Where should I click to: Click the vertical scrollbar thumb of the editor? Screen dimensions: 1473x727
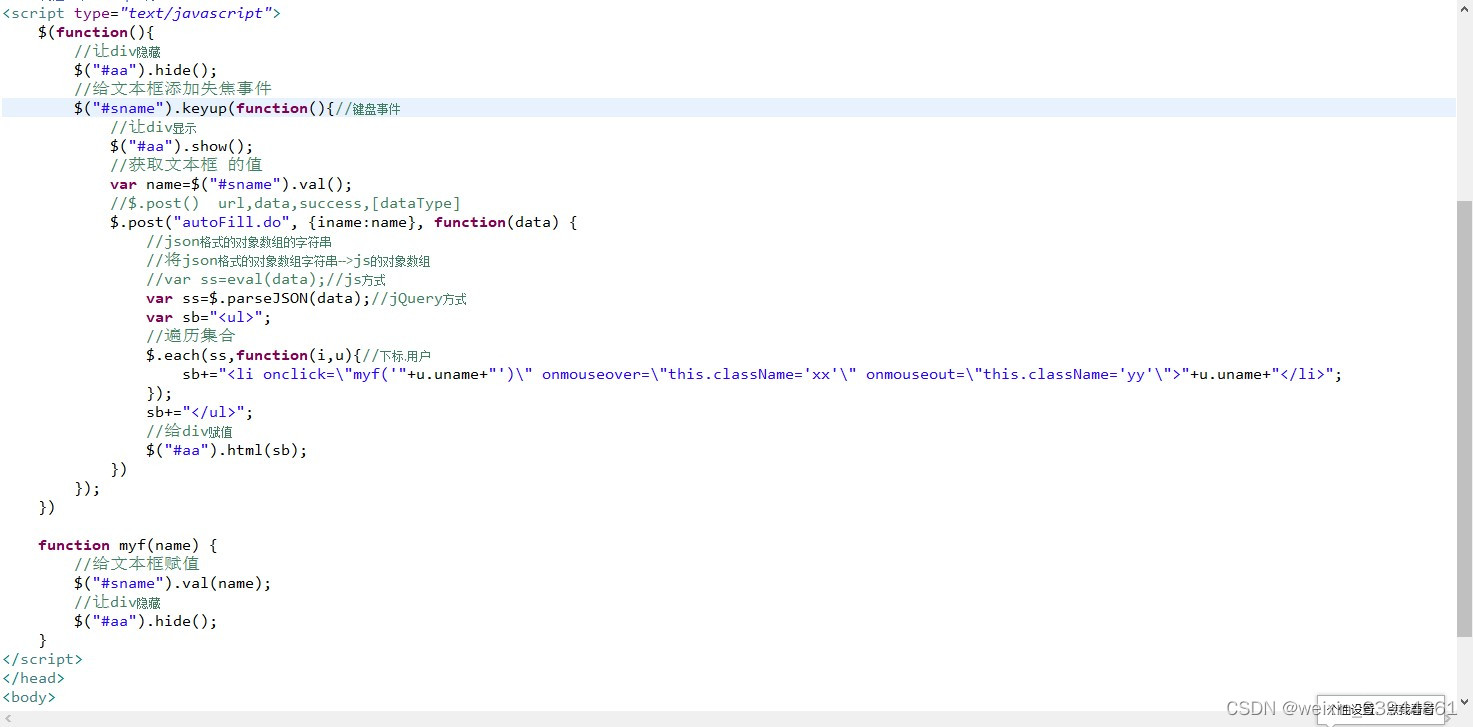[x=1464, y=418]
